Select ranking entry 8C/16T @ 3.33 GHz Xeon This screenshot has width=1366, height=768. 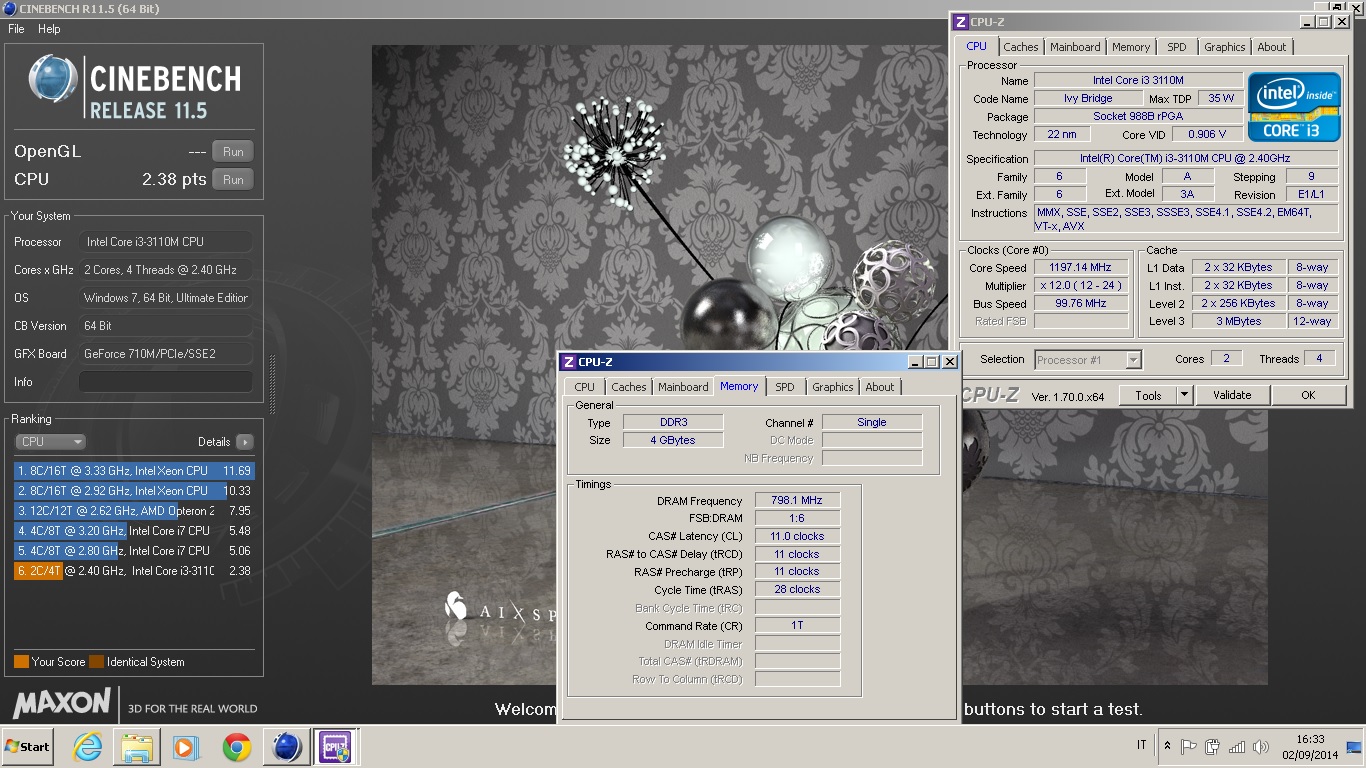click(x=134, y=471)
